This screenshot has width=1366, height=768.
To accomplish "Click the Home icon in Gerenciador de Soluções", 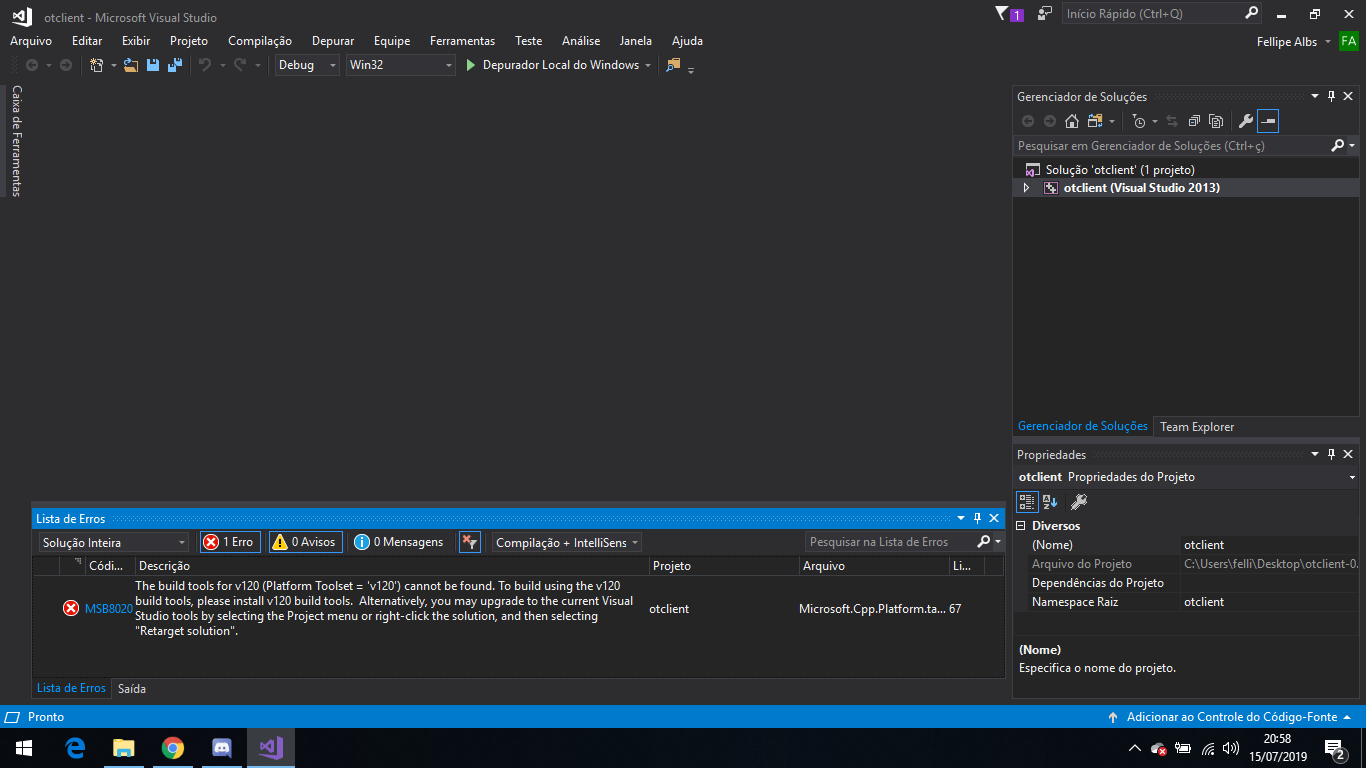I will click(1072, 121).
